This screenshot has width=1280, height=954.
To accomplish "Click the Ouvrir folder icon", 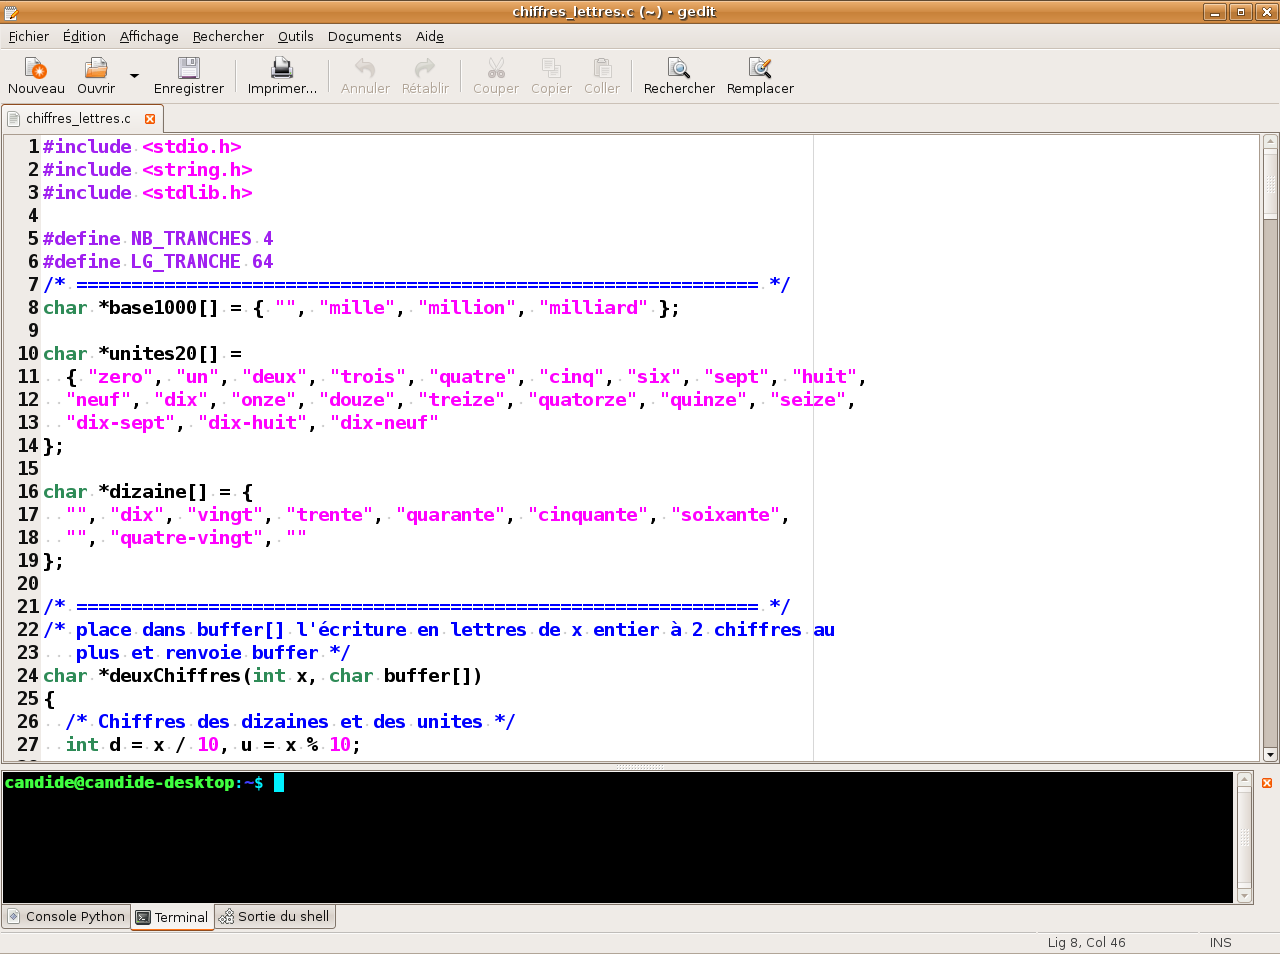I will [x=95, y=68].
